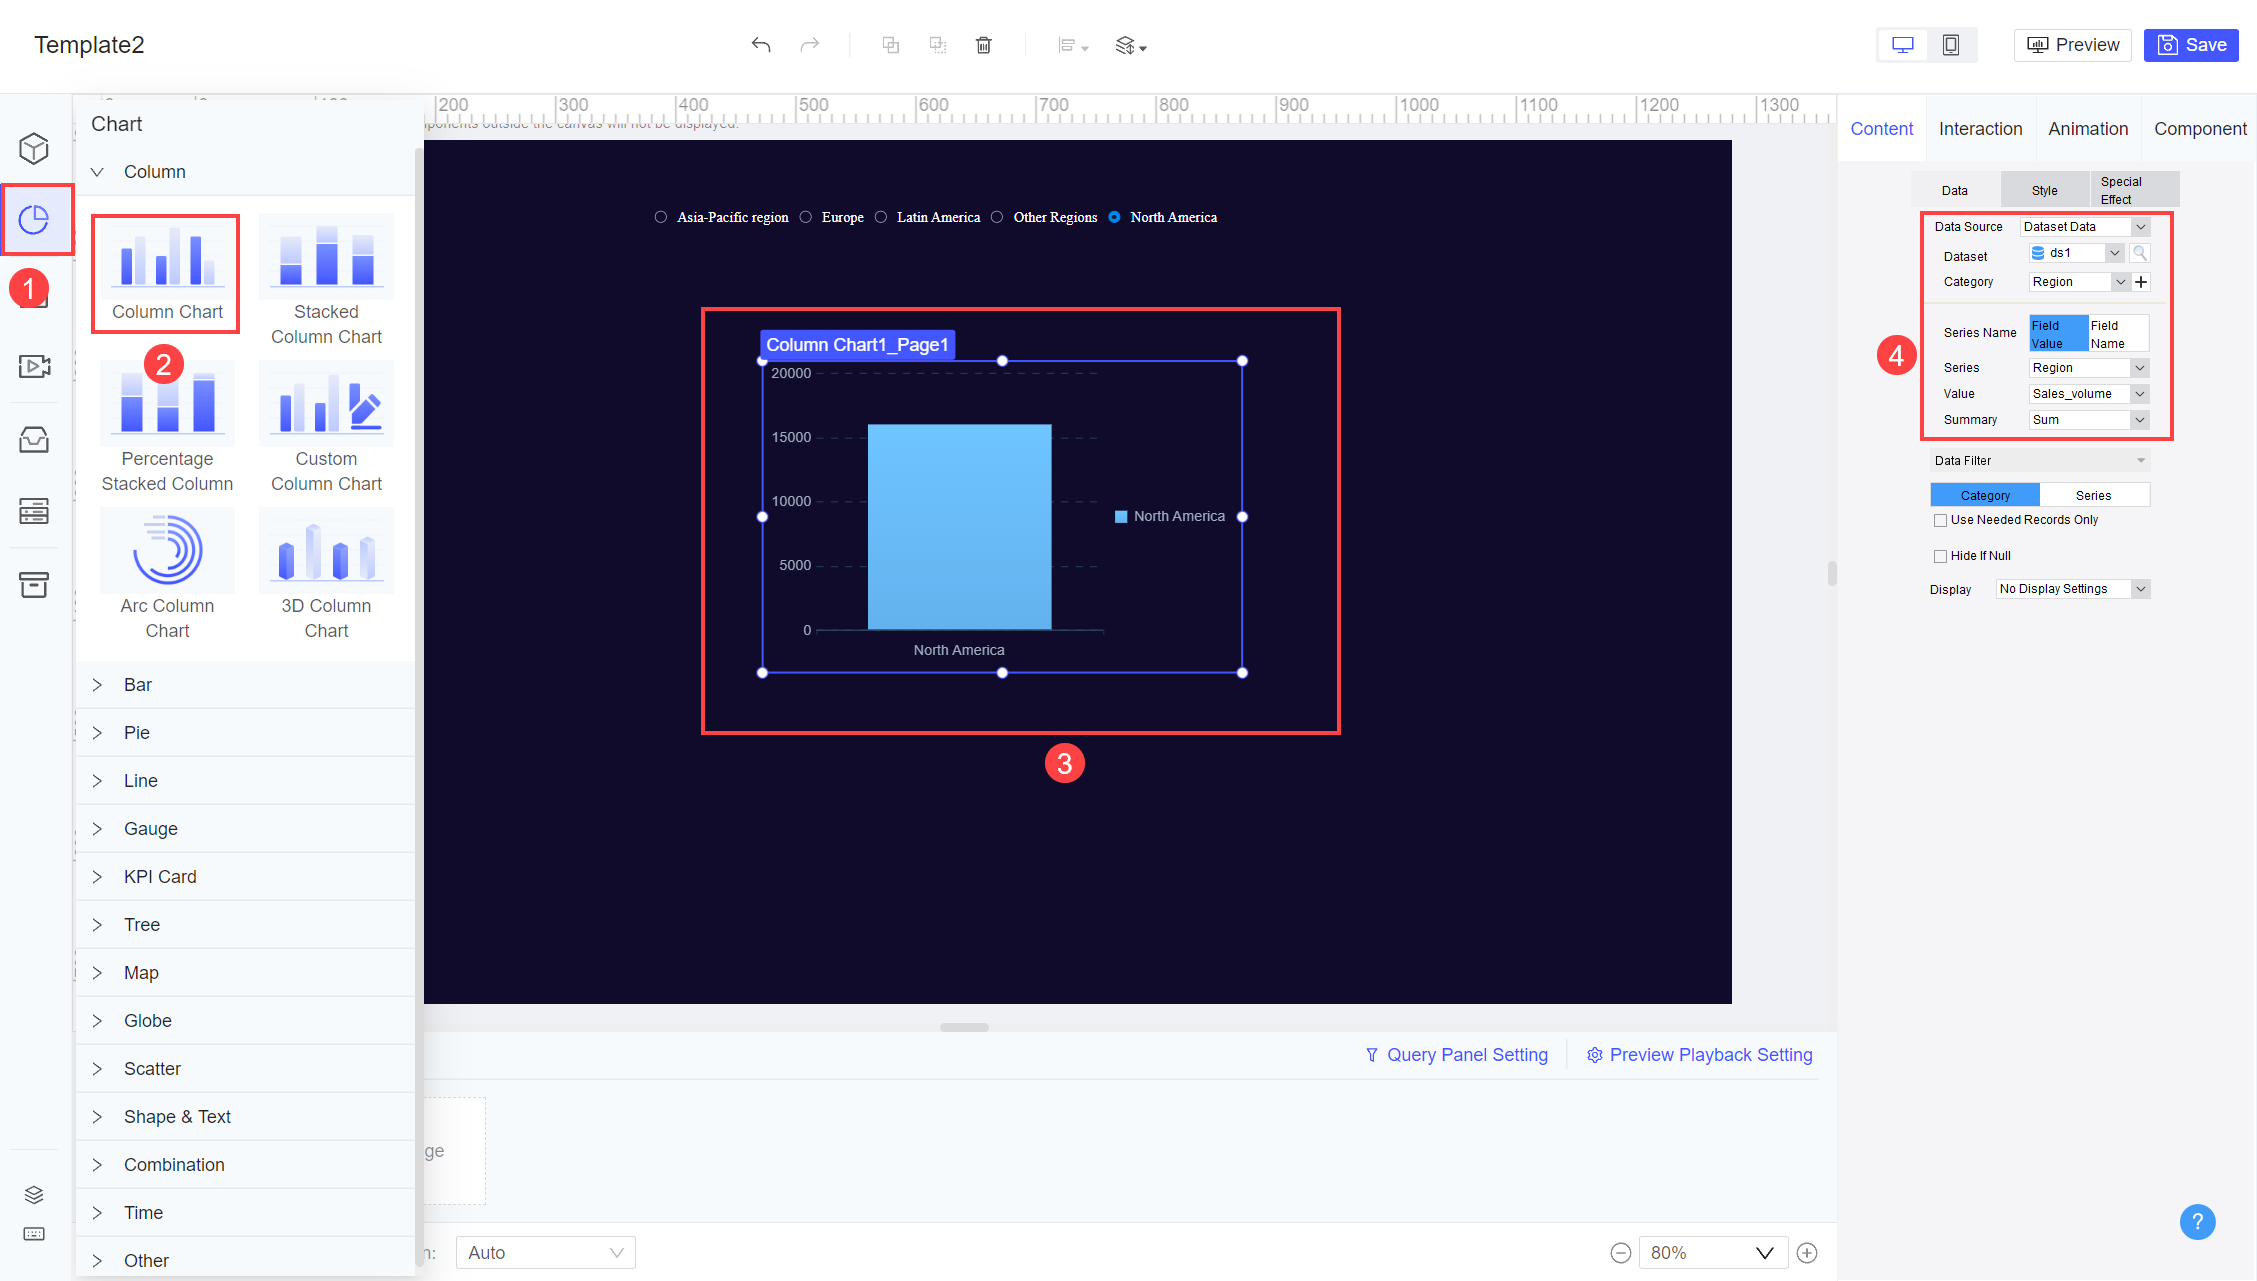2257x1281 pixels.
Task: Expand the Pie chart category
Action: [245, 733]
